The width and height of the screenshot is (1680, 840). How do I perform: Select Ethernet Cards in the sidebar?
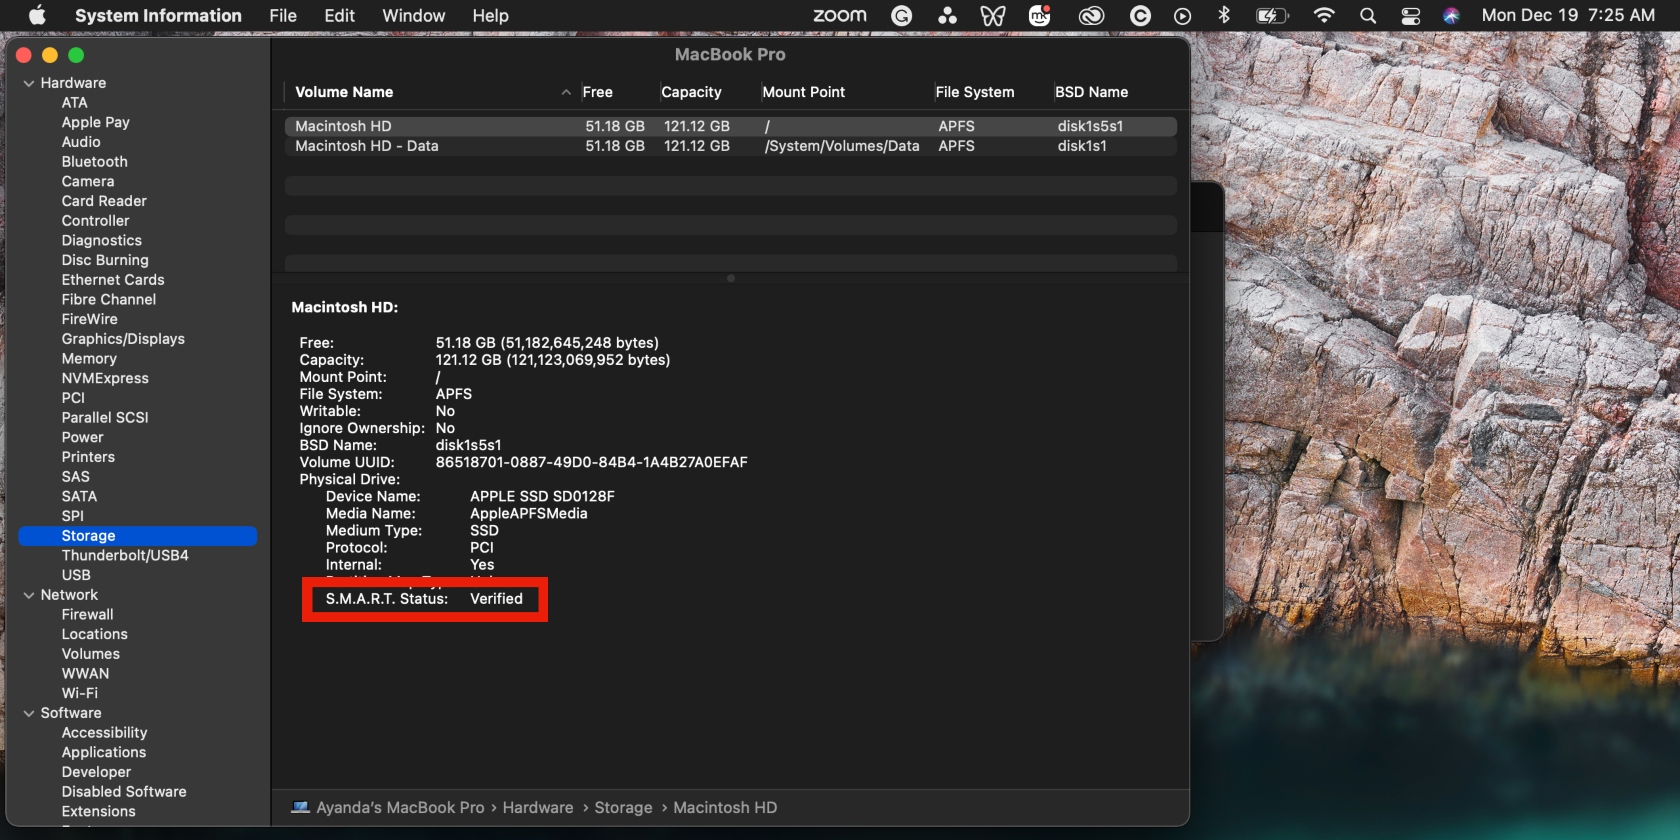tap(113, 280)
